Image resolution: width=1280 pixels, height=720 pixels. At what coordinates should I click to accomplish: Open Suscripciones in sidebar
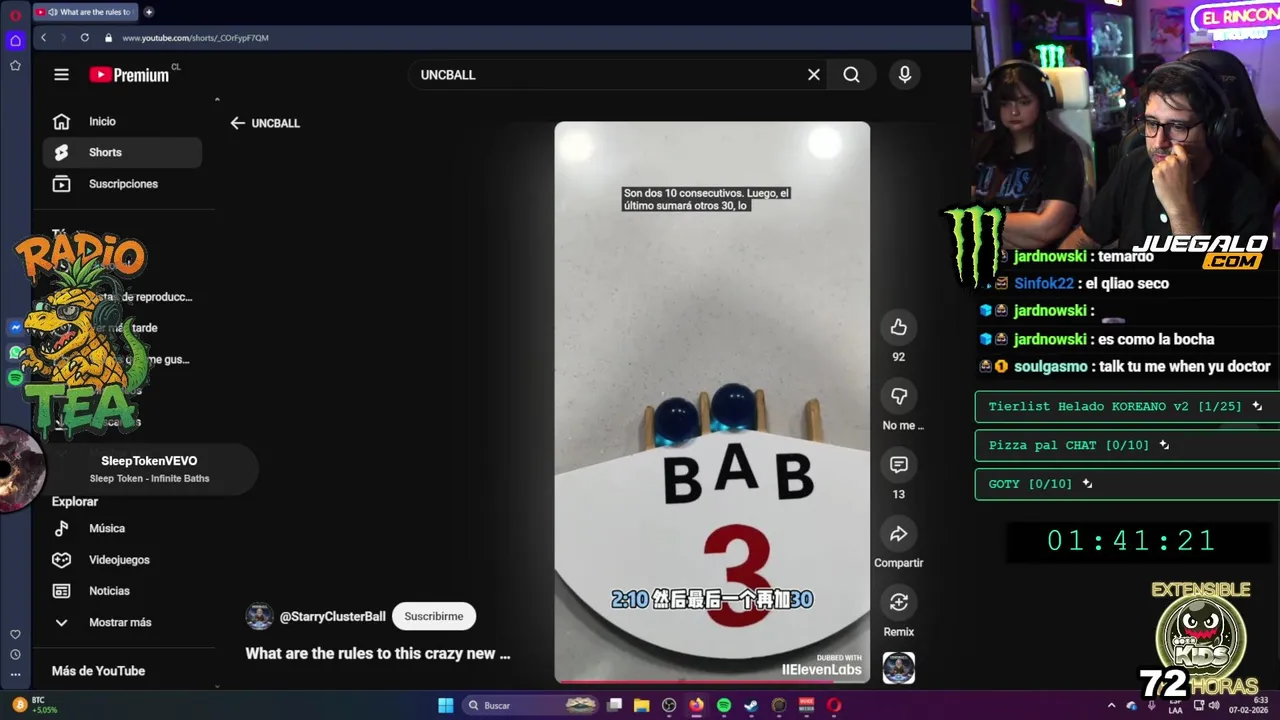[x=122, y=184]
